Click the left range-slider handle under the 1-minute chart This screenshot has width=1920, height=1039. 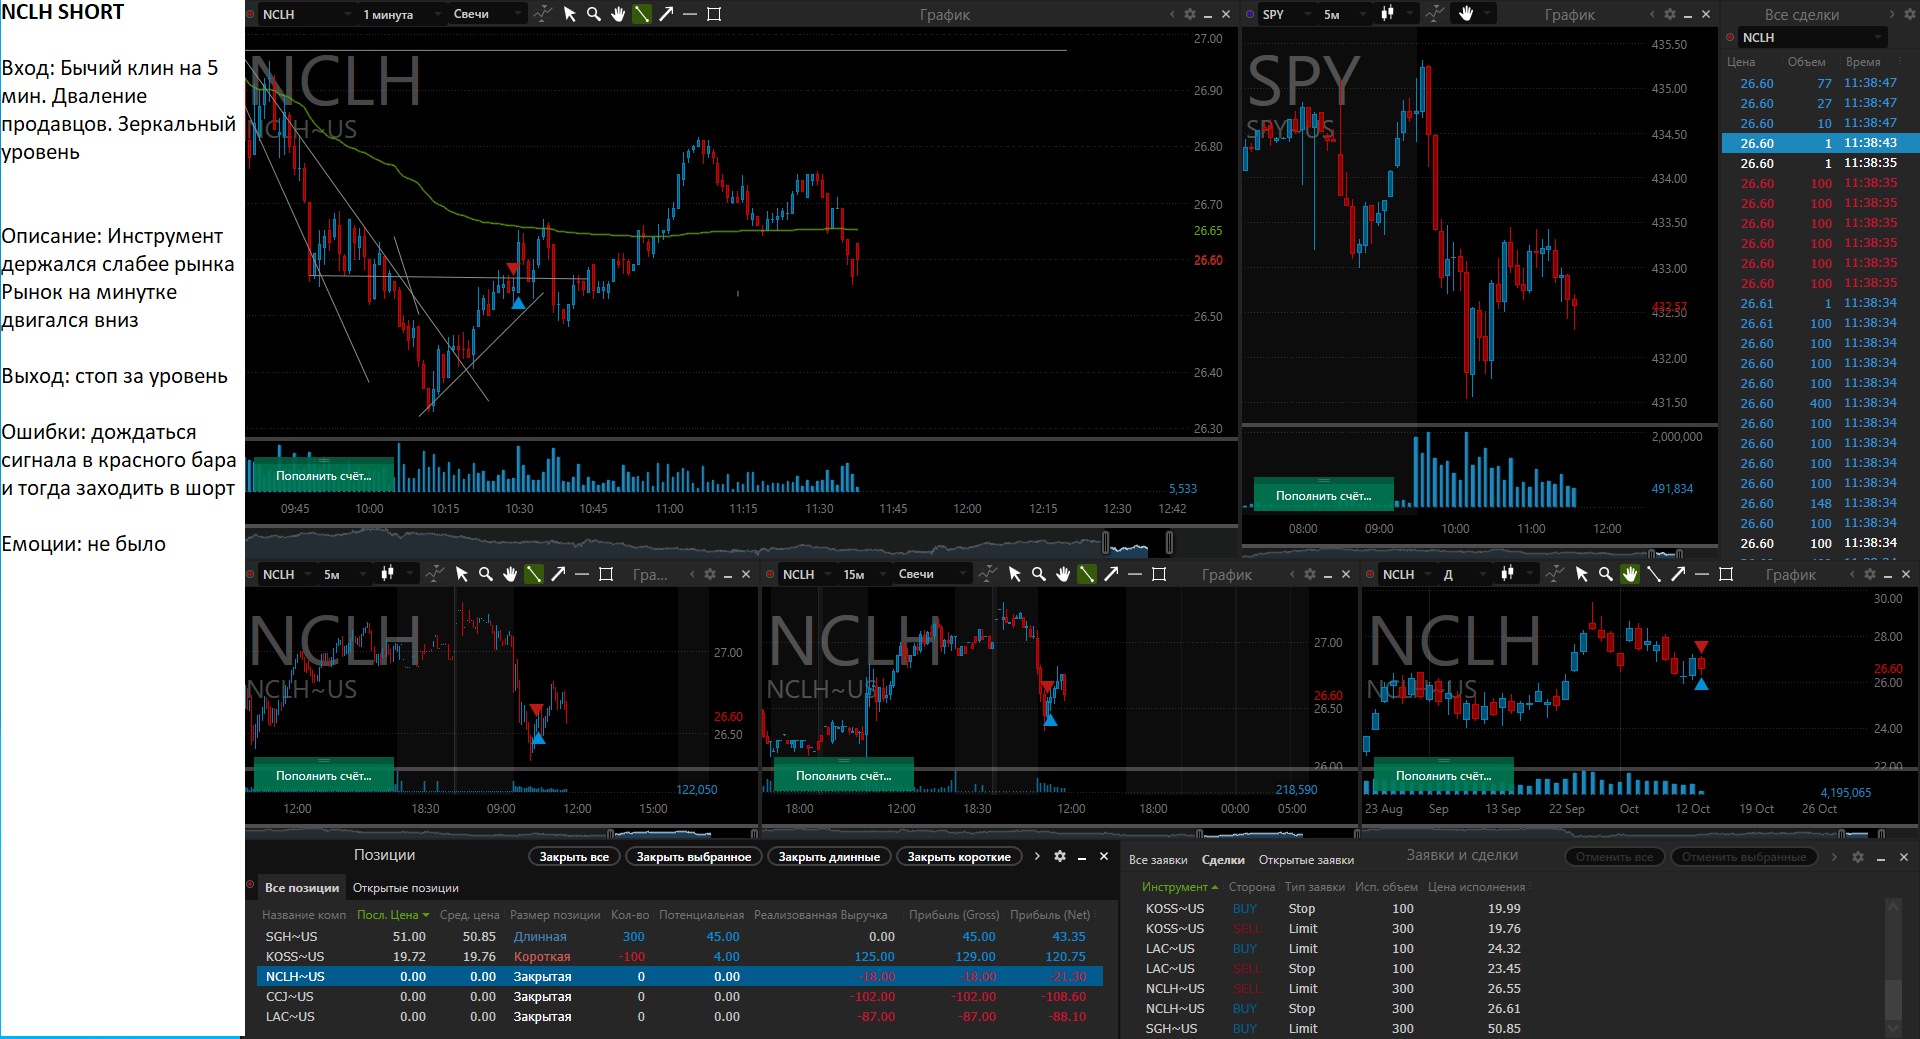click(1106, 543)
